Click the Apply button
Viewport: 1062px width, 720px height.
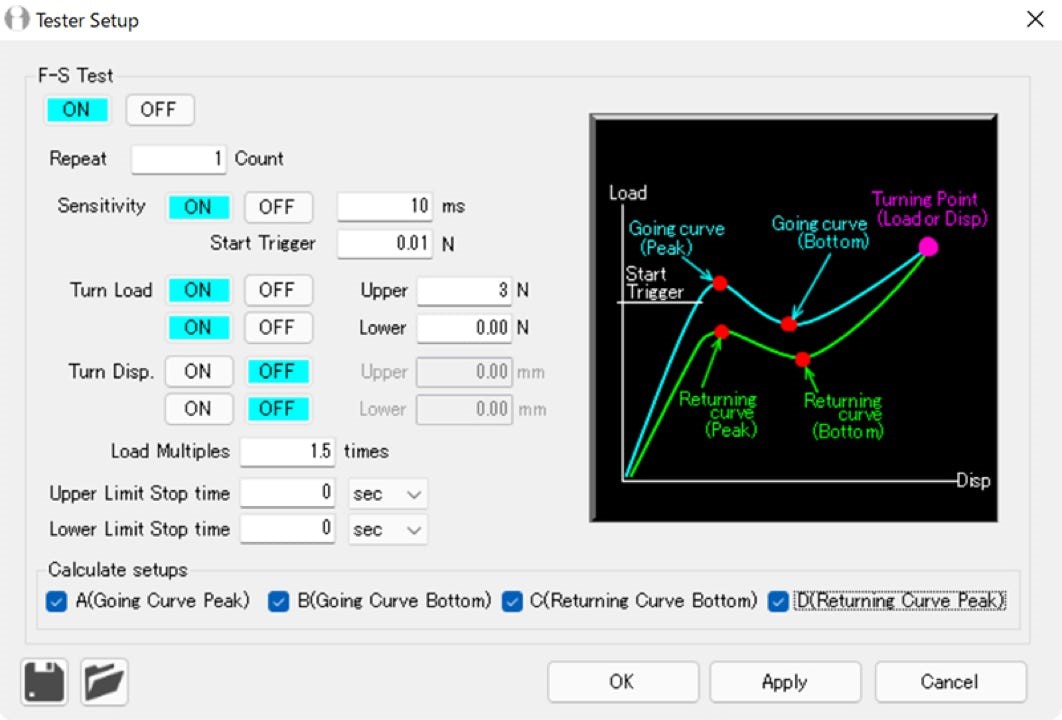click(784, 682)
